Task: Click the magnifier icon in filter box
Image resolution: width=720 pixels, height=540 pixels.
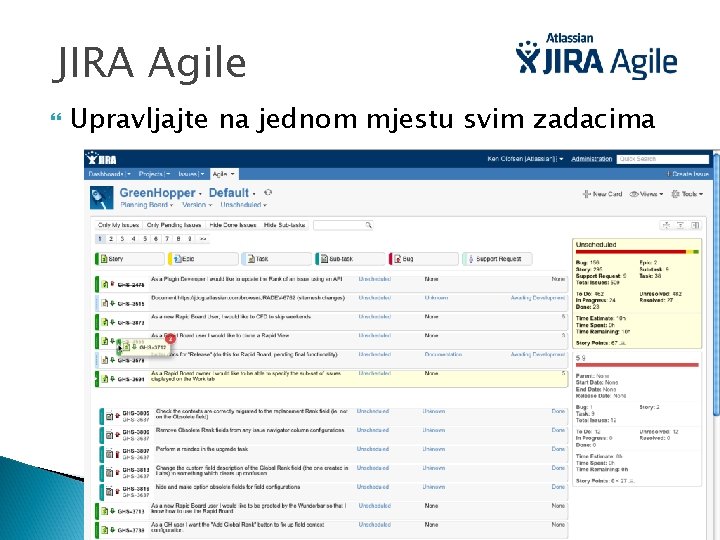Action: click(x=368, y=225)
